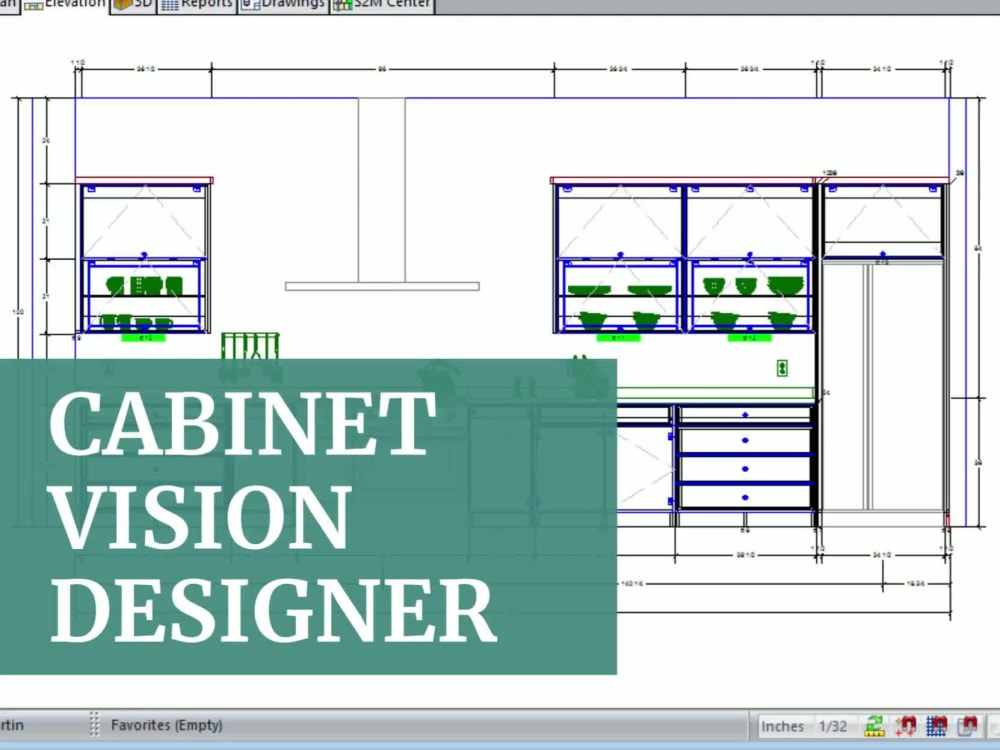
Task: Change the 1/32 precision setting
Action: click(x=832, y=726)
